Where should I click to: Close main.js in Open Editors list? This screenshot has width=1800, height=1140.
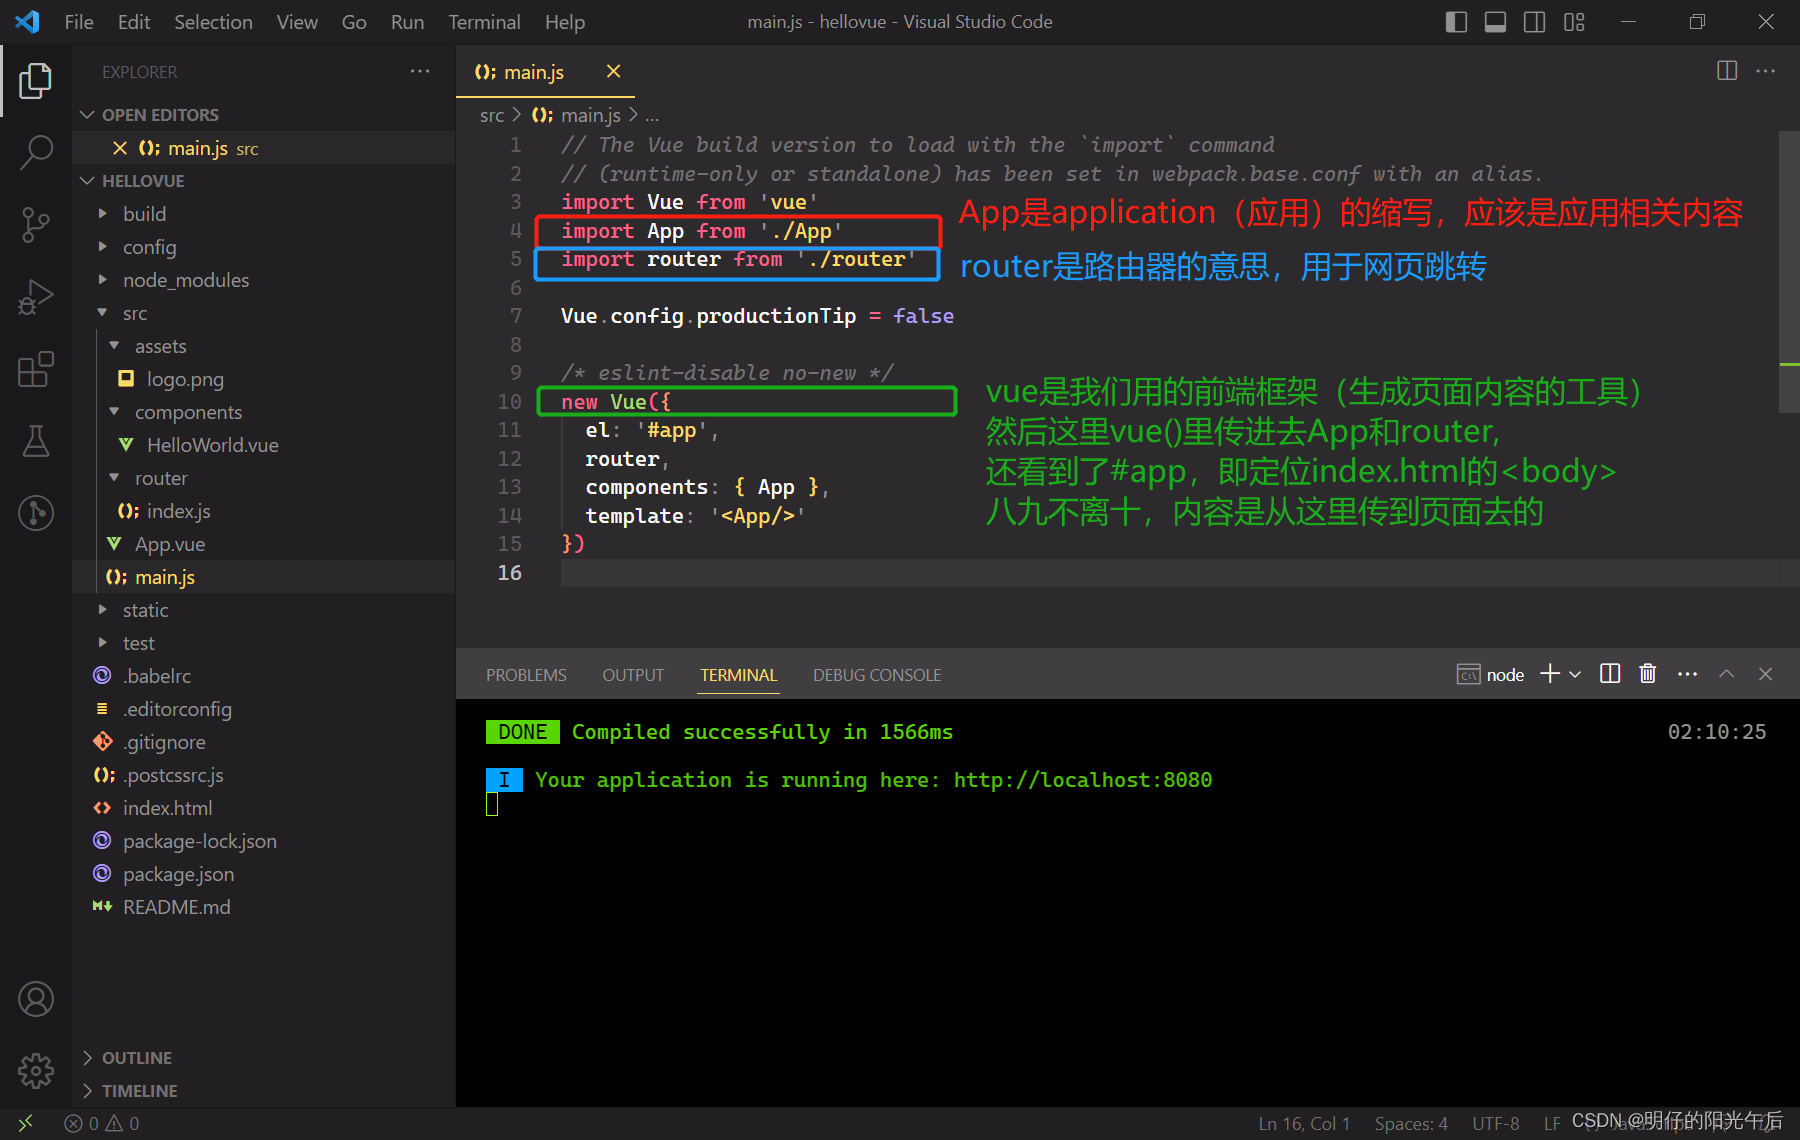[x=120, y=148]
